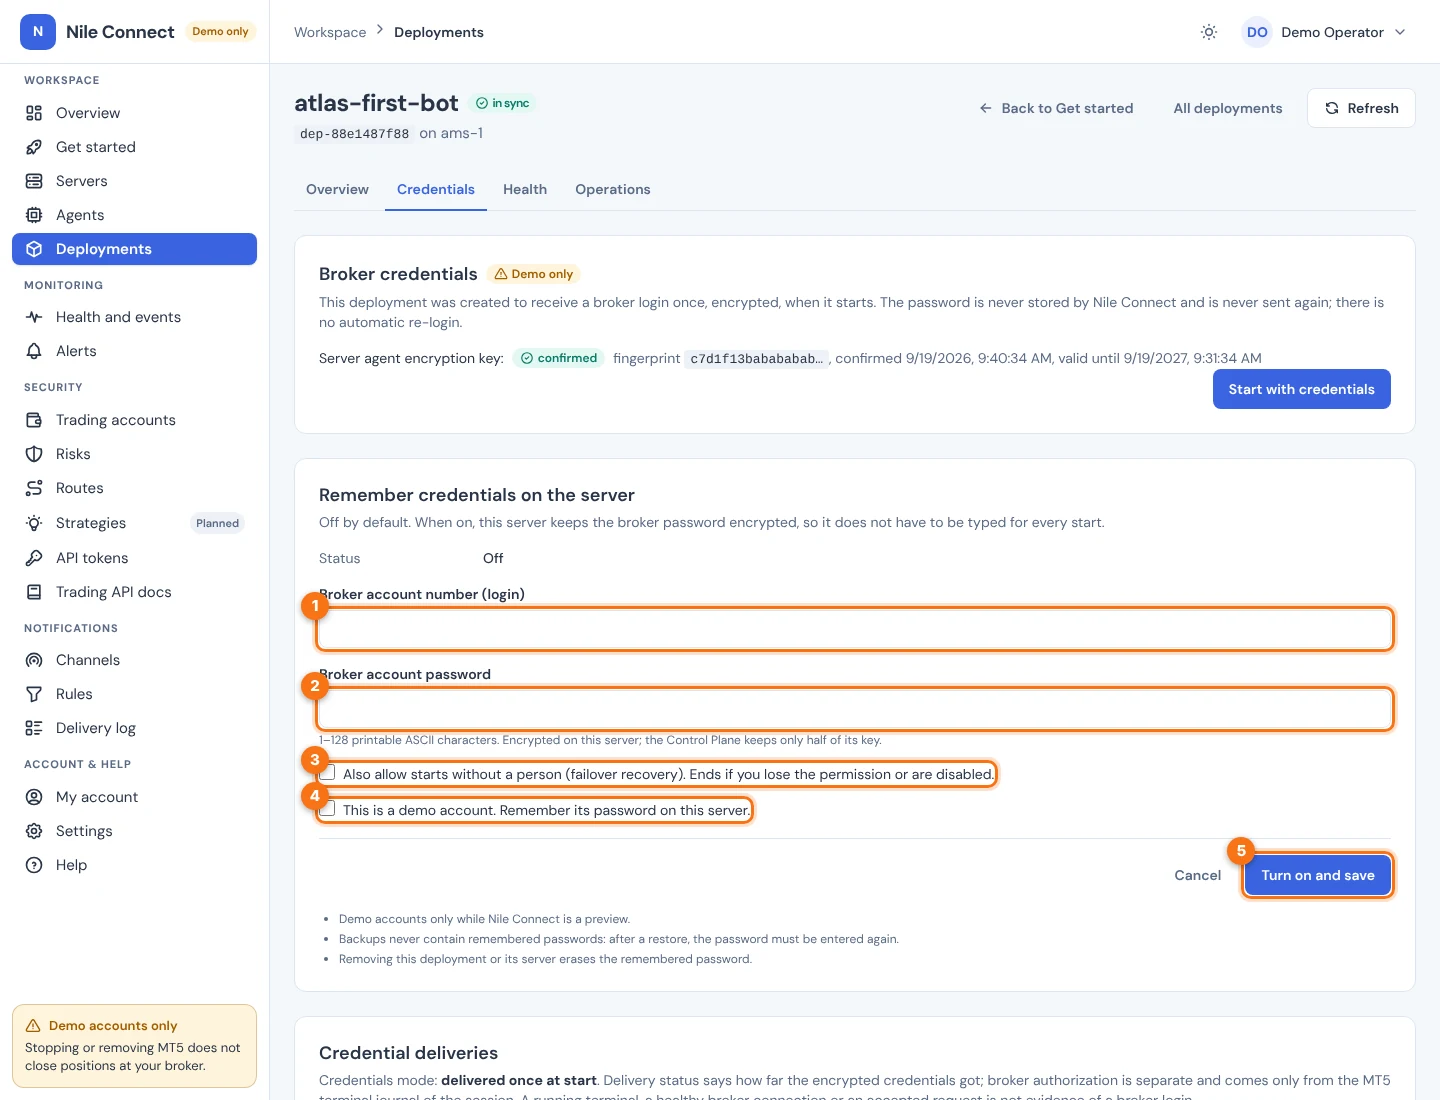Expand the Demo Operator user menu
The image size is (1440, 1100).
1324,32
